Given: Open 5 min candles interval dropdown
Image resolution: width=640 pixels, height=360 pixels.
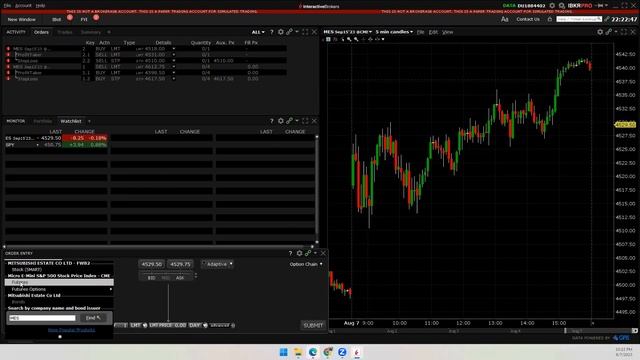Looking at the screenshot, I should tap(394, 32).
